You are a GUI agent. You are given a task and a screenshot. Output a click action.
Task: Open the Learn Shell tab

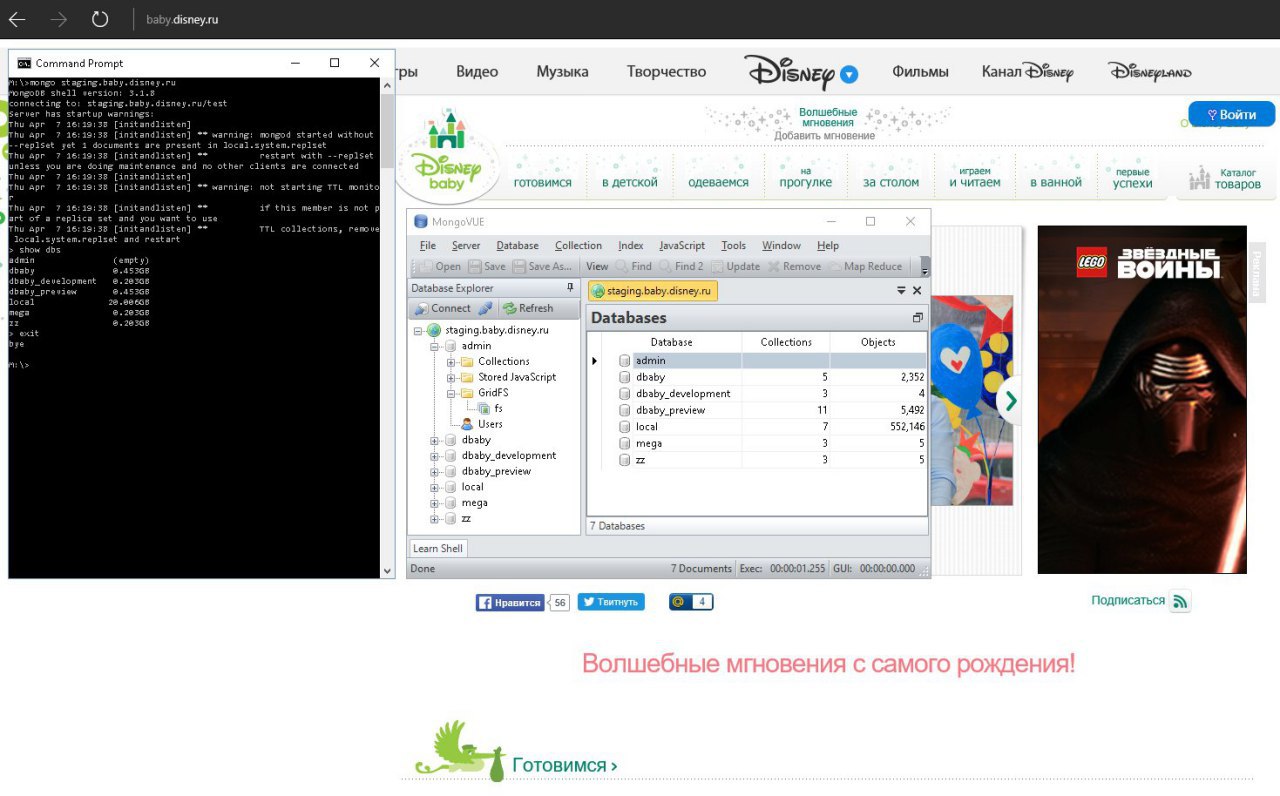pyautogui.click(x=438, y=548)
